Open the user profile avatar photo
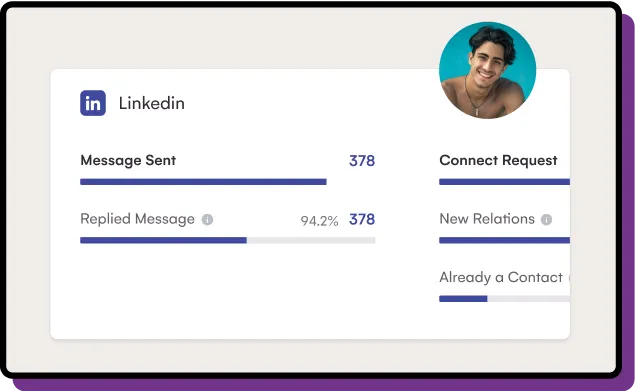The width and height of the screenshot is (635, 391). pyautogui.click(x=488, y=70)
